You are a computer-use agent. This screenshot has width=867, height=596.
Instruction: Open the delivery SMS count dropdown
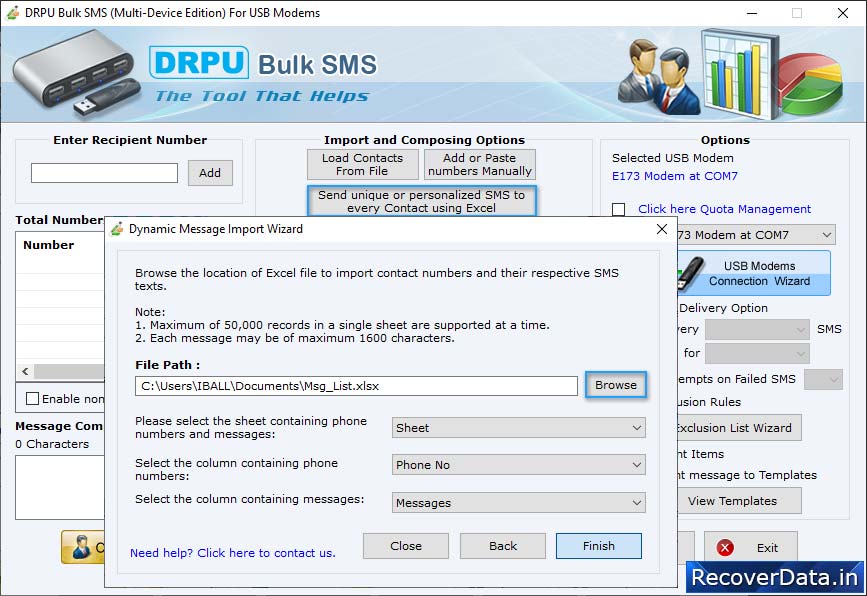pos(757,330)
